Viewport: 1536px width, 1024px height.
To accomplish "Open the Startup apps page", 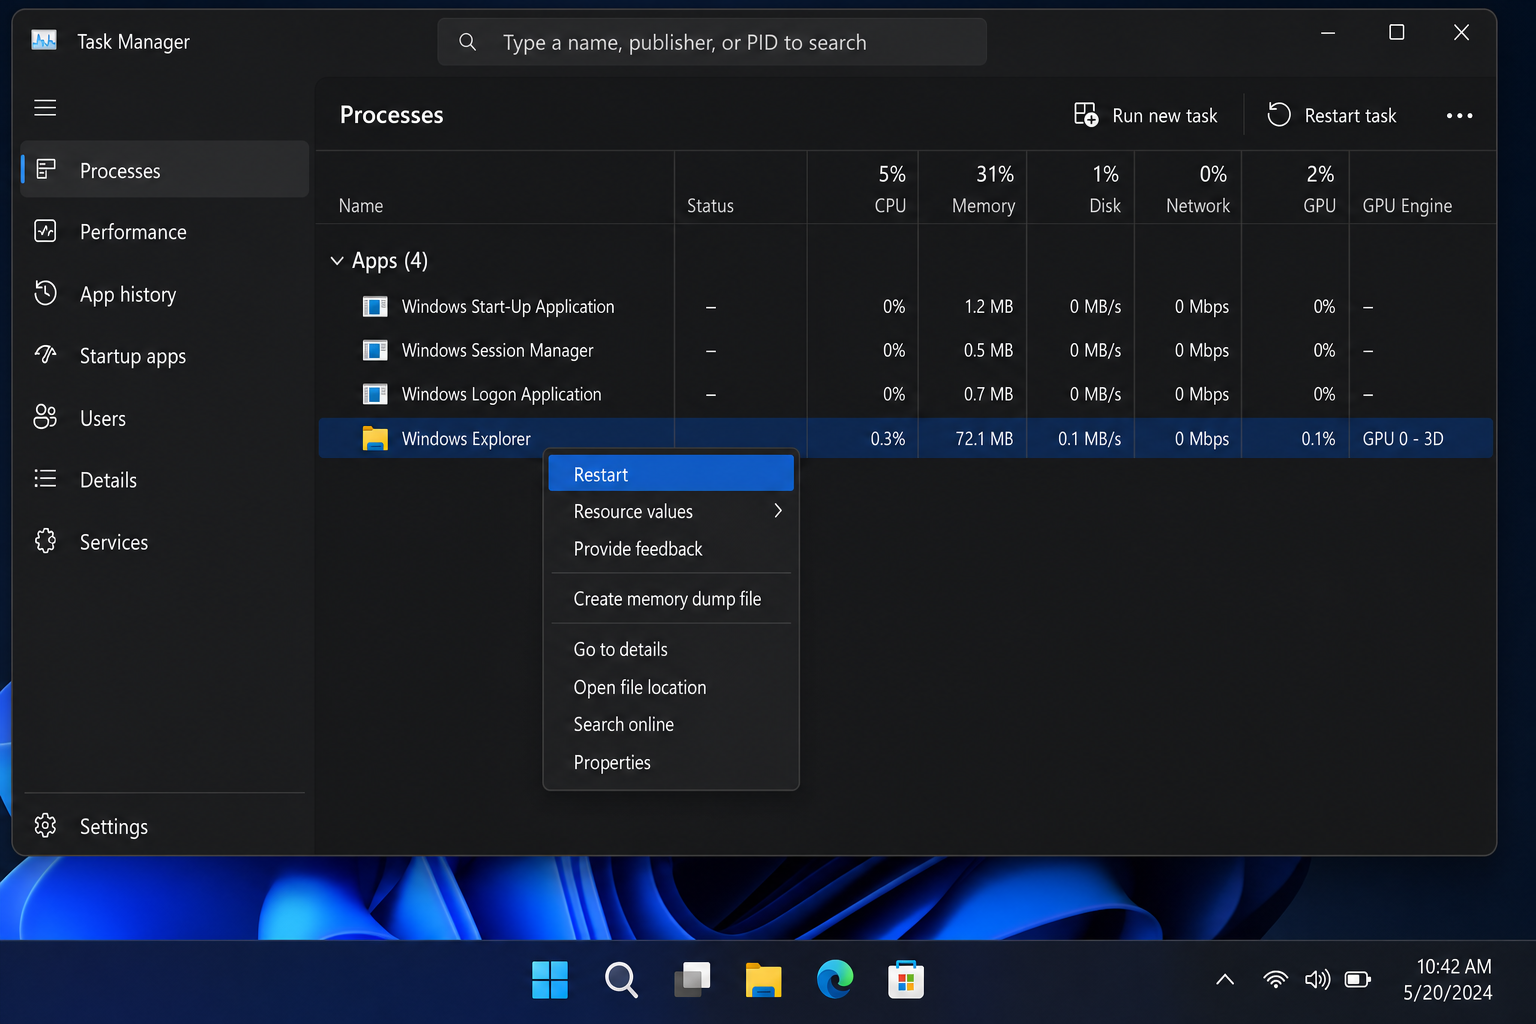I will 164,356.
